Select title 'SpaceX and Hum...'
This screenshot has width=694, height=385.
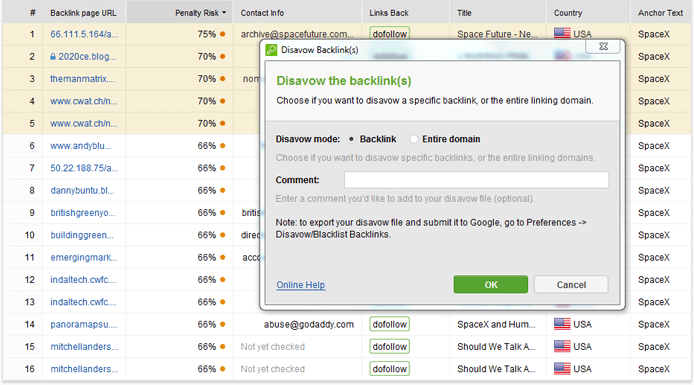click(x=496, y=324)
